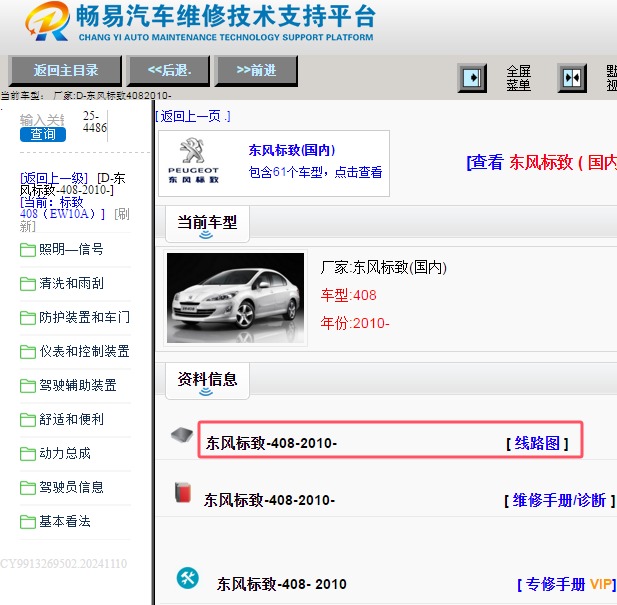Open the 维修手册/诊断 link
The image size is (617, 605).
click(559, 500)
